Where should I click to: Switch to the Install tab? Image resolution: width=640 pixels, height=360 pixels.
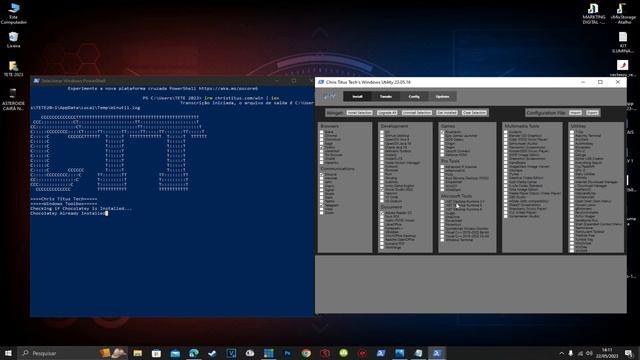[x=358, y=97]
